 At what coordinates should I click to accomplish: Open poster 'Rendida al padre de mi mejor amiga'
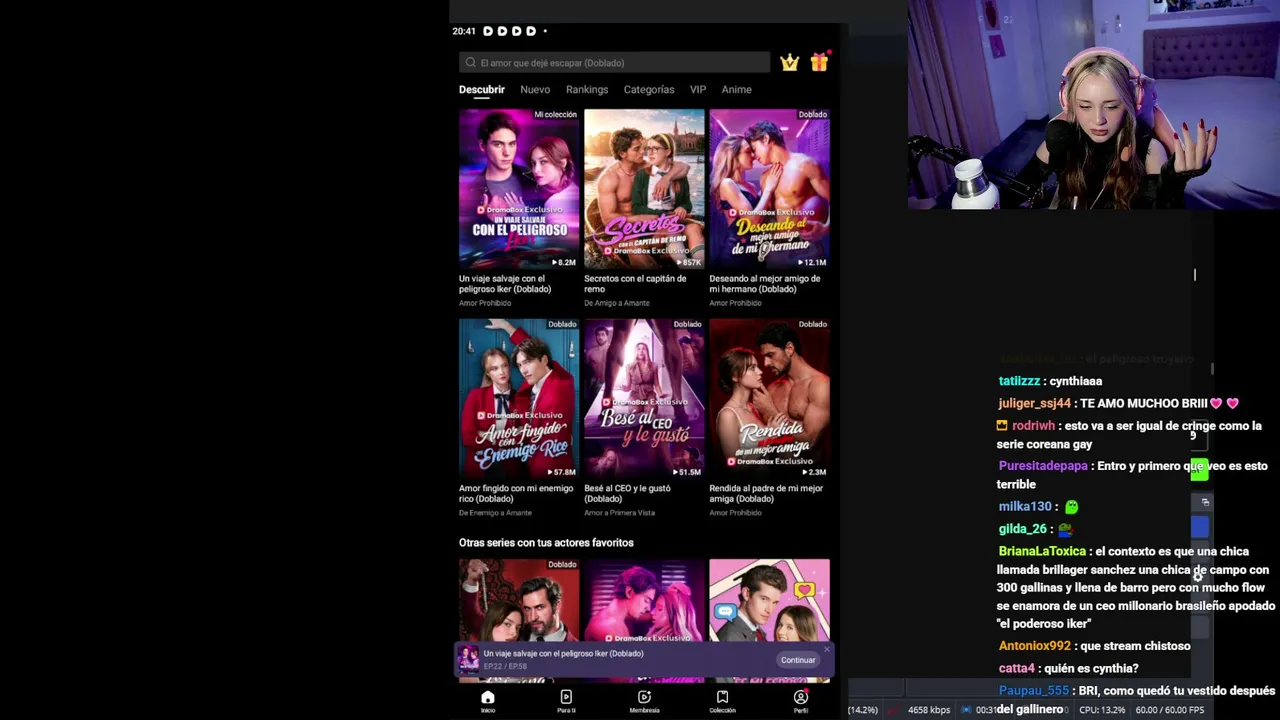769,398
